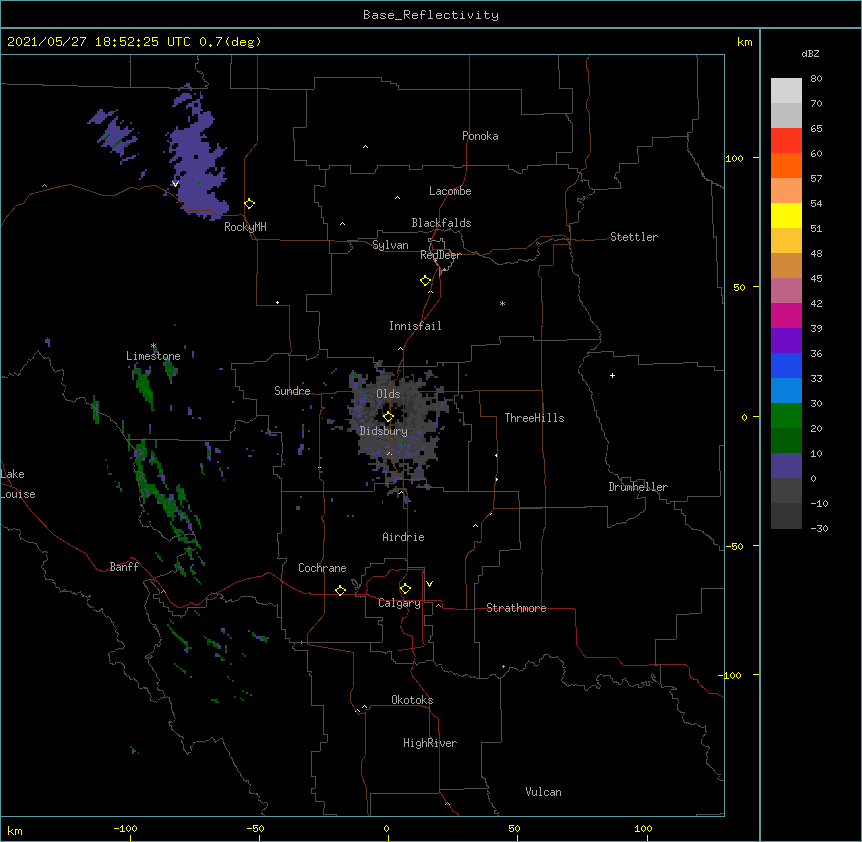Click the white asterisk above Limestone label
The width and height of the screenshot is (862, 842).
pyautogui.click(x=153, y=346)
